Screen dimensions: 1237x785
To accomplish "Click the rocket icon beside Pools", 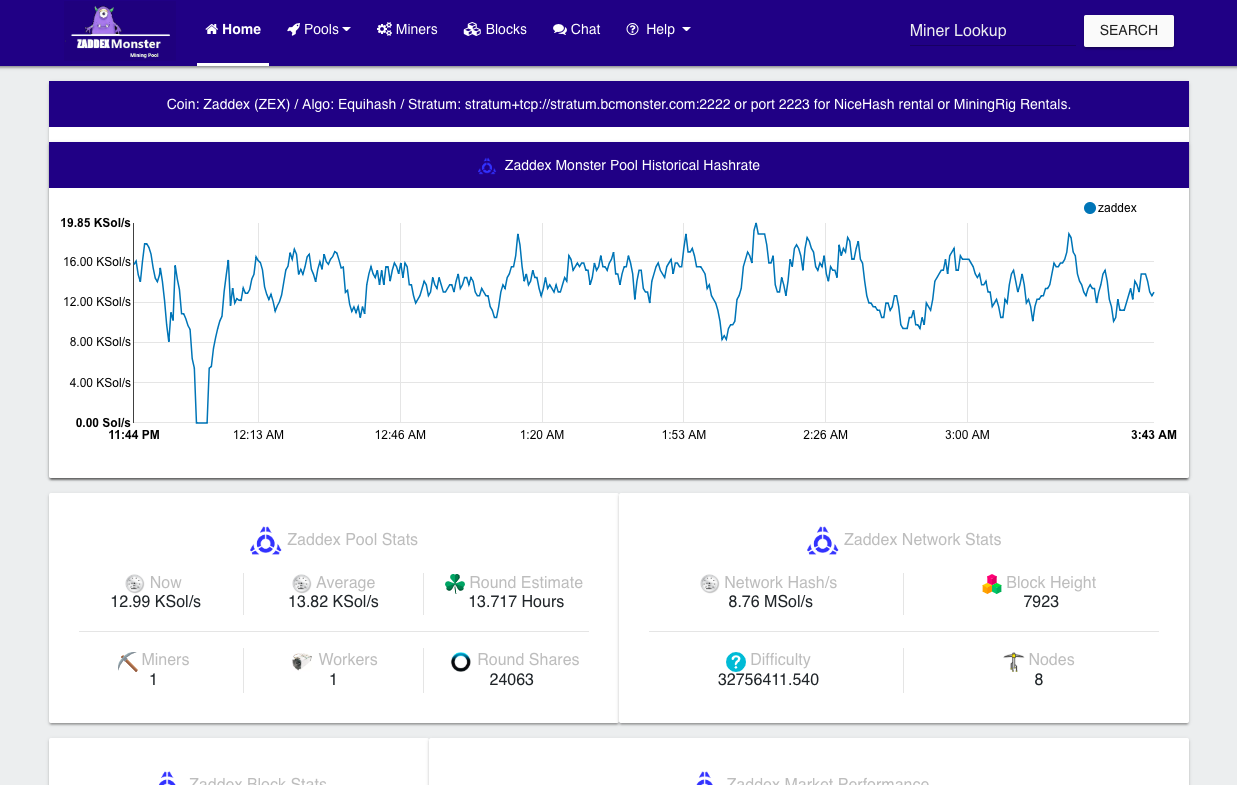I will 293,30.
